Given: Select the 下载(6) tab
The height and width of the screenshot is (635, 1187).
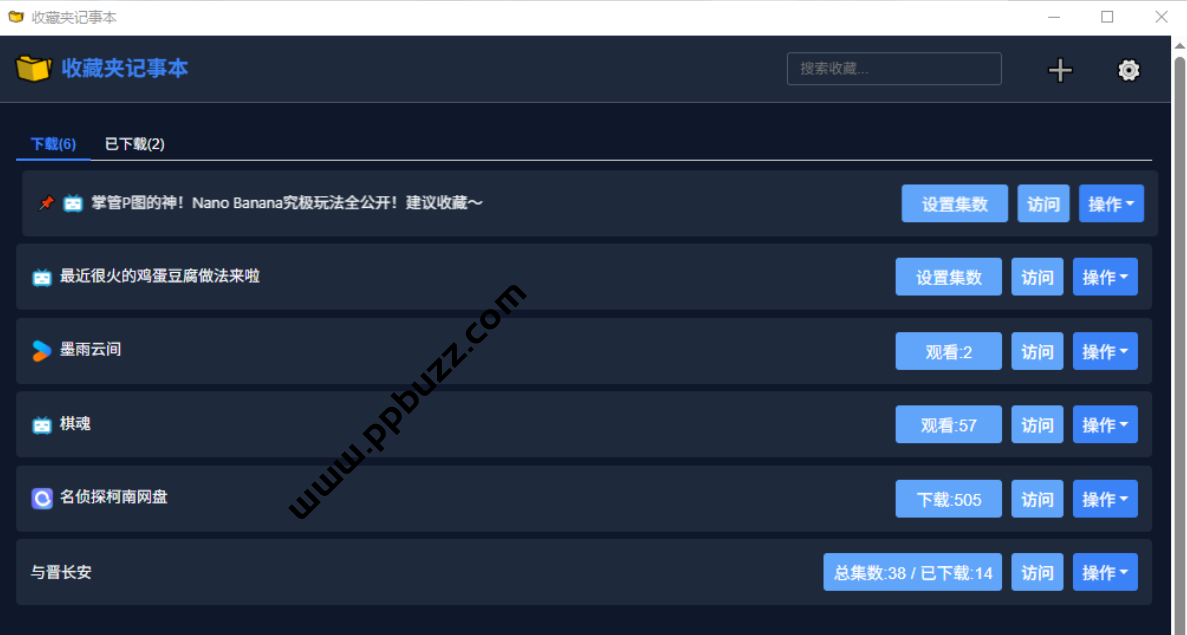Looking at the screenshot, I should [x=53, y=144].
